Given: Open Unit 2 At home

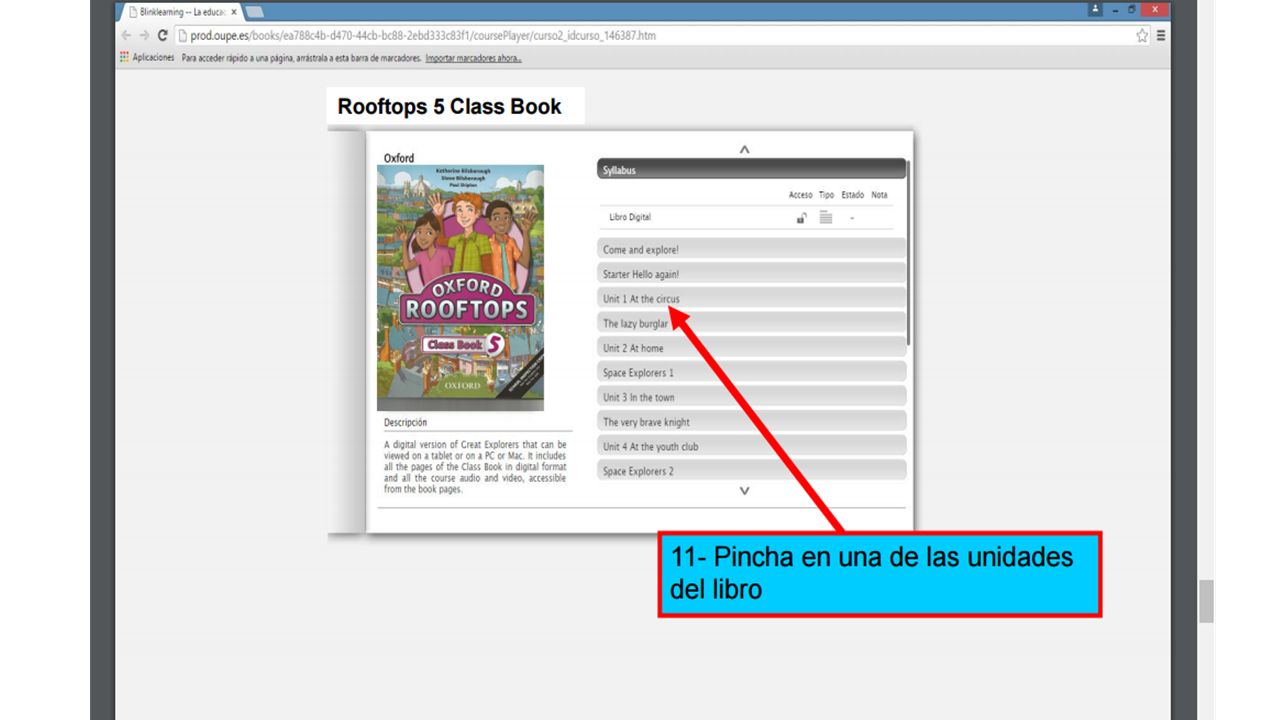Looking at the screenshot, I should coord(751,348).
